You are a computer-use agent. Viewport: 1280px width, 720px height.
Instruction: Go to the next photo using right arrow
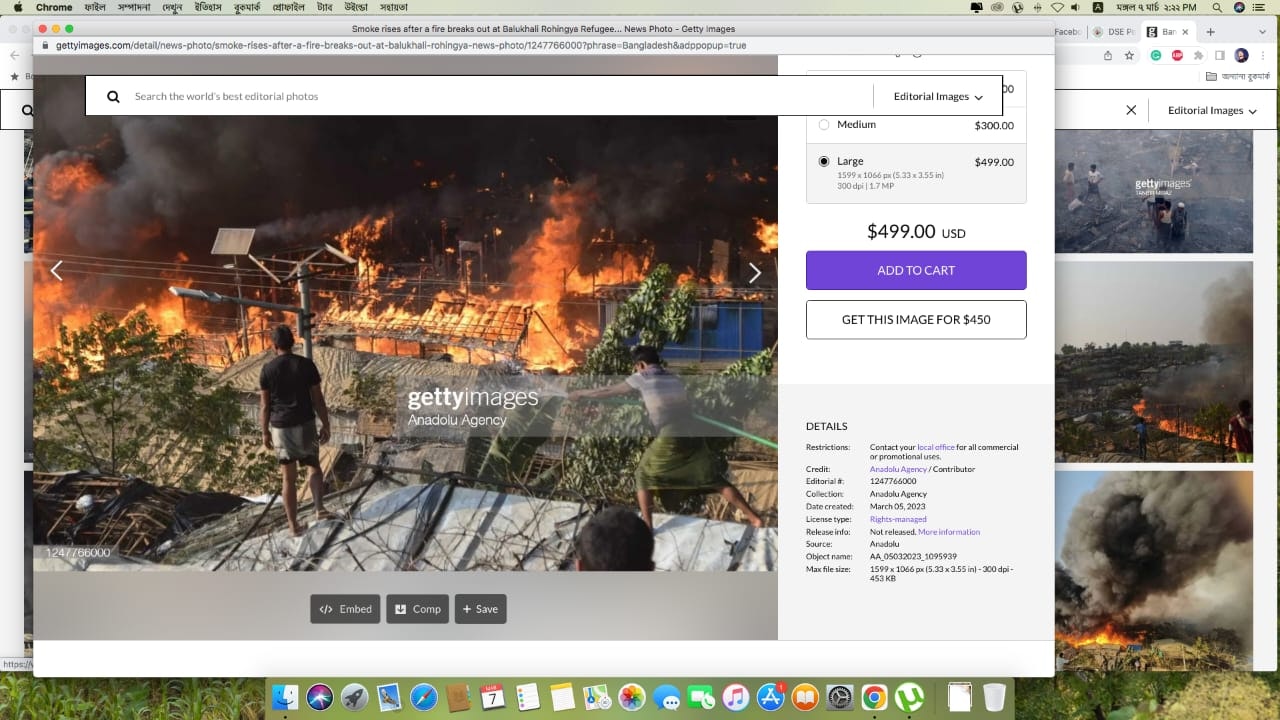pyautogui.click(x=755, y=273)
